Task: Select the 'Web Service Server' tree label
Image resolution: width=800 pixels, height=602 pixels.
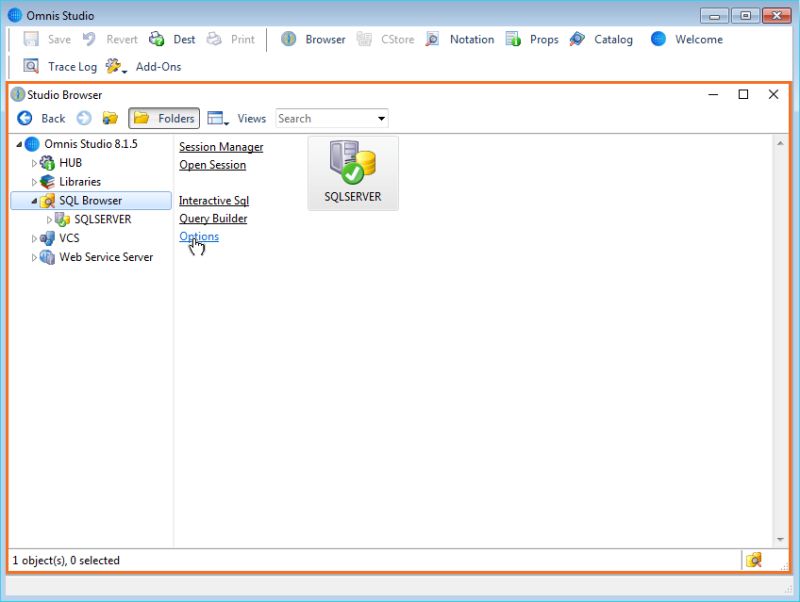Action: (x=106, y=257)
